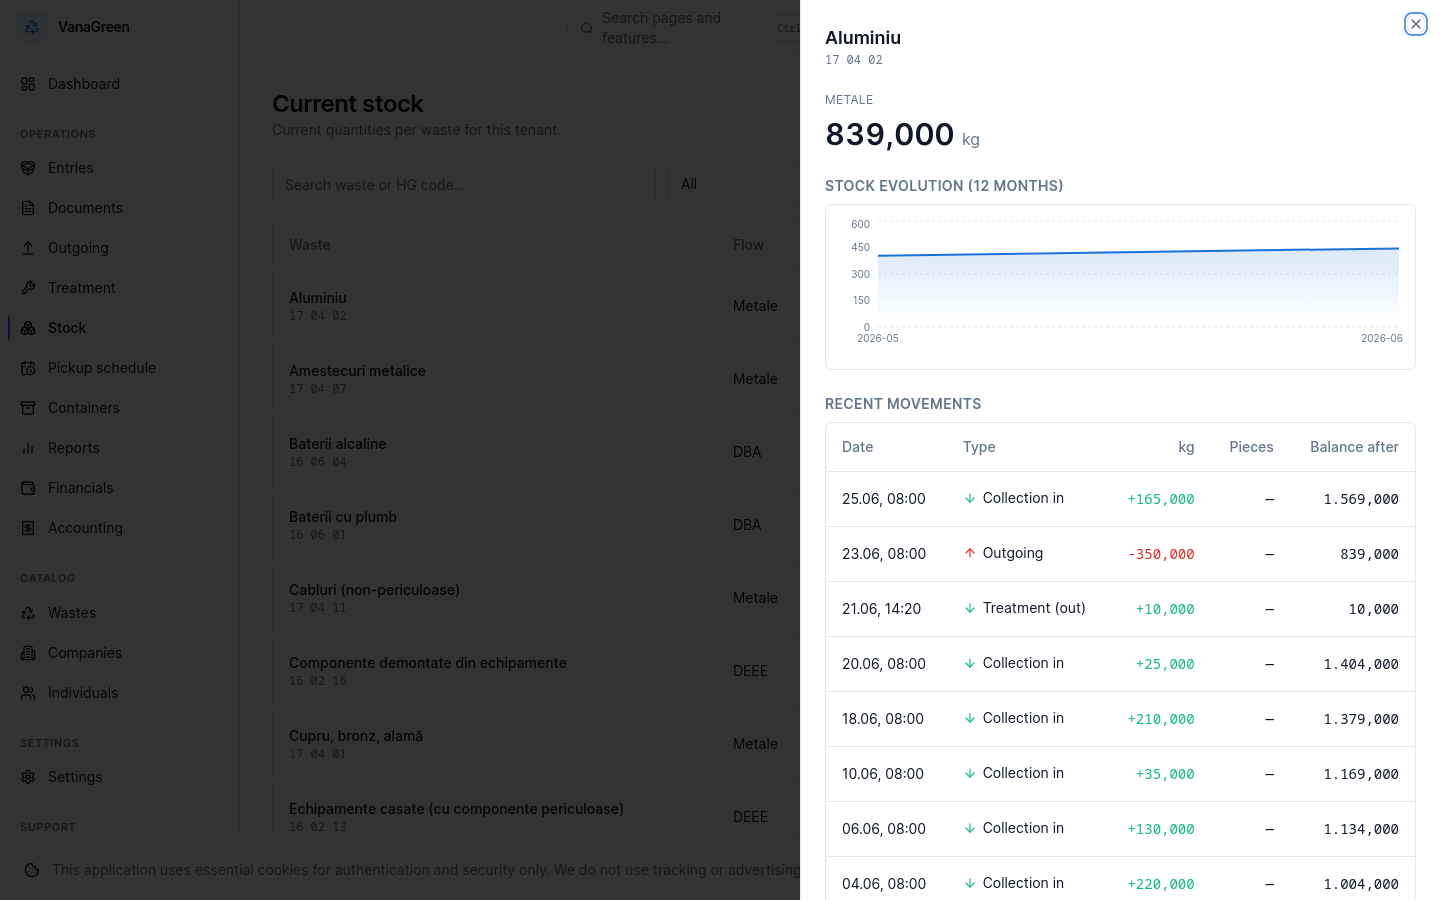Viewport: 1440px width, 900px height.
Task: Click the VanaGreen logo icon
Action: (32, 27)
